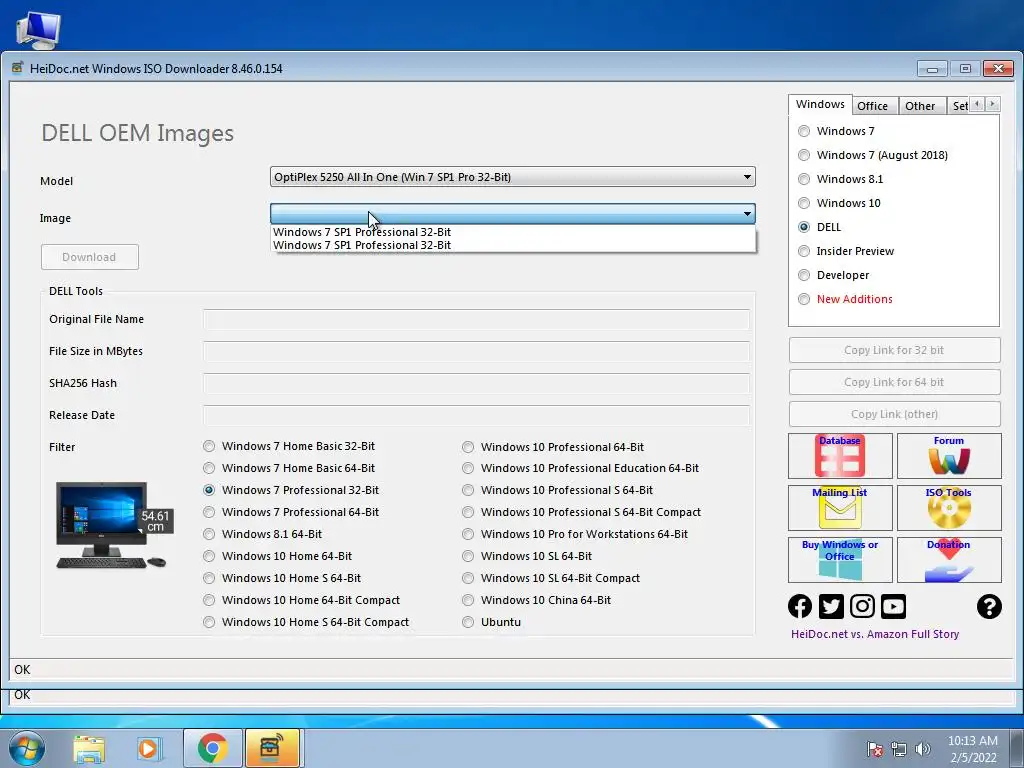1024x768 pixels.
Task: Click Copy Link for 64 bit
Action: (x=894, y=382)
